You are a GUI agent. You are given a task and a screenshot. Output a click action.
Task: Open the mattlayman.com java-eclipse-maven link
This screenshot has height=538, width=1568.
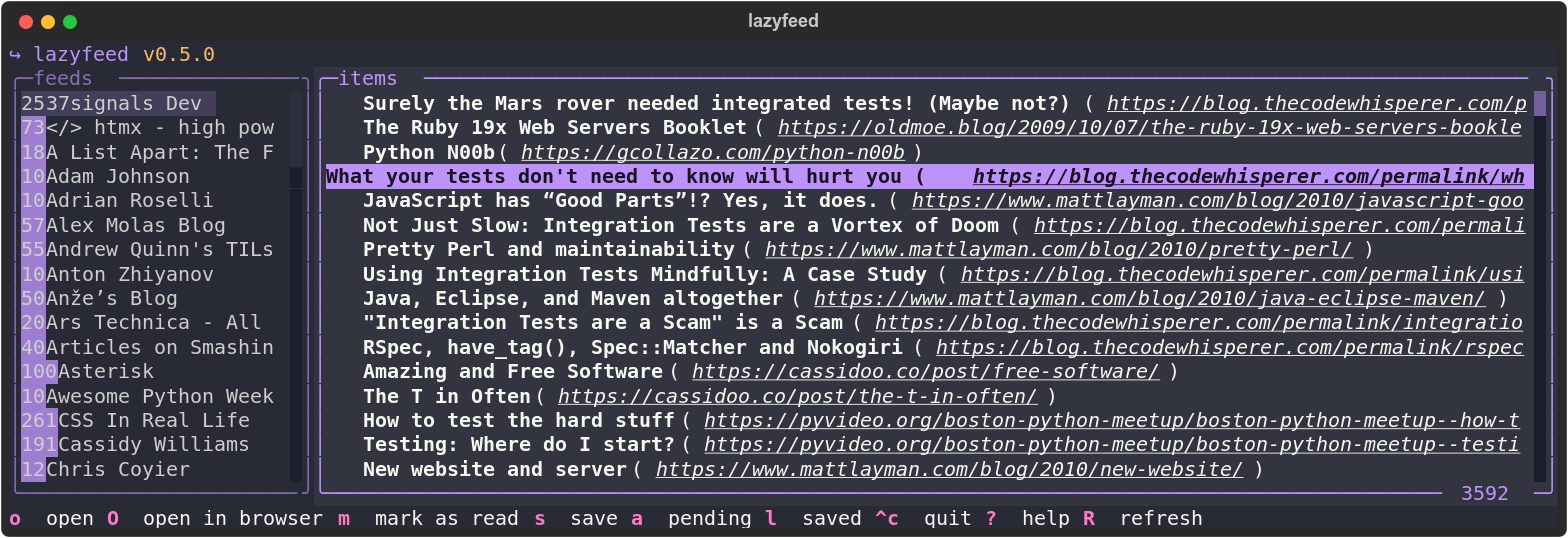pyautogui.click(x=1149, y=299)
